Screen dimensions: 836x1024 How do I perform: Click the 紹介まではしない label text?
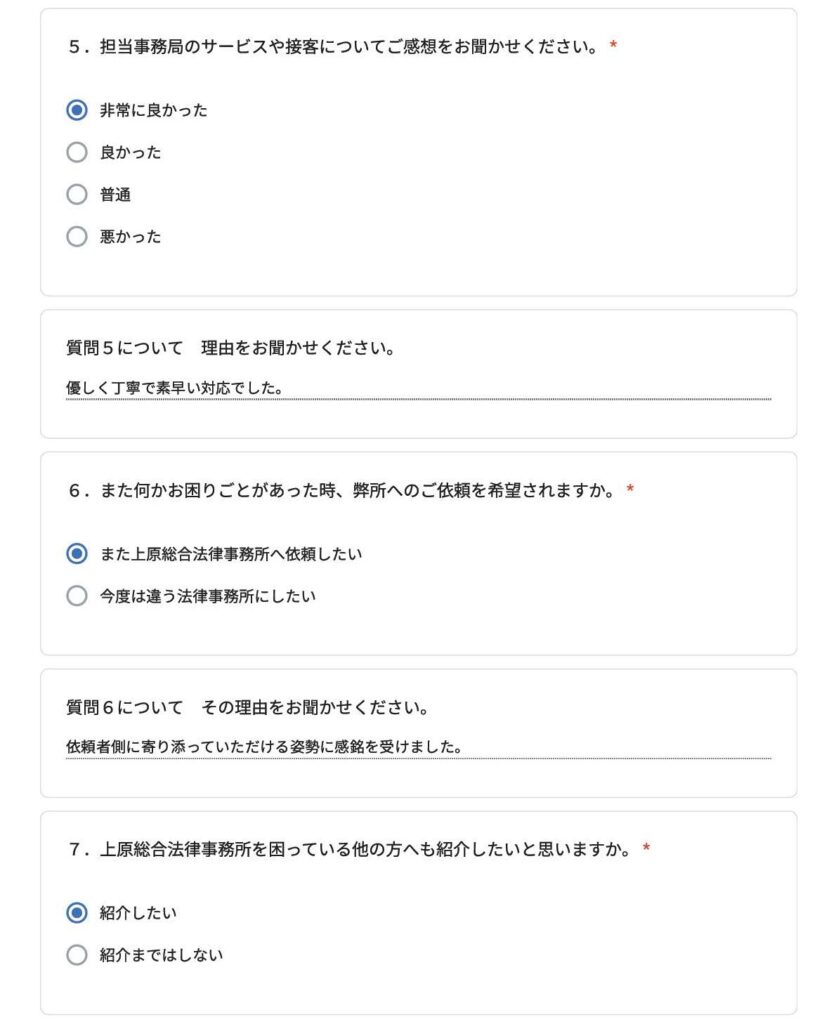click(161, 955)
